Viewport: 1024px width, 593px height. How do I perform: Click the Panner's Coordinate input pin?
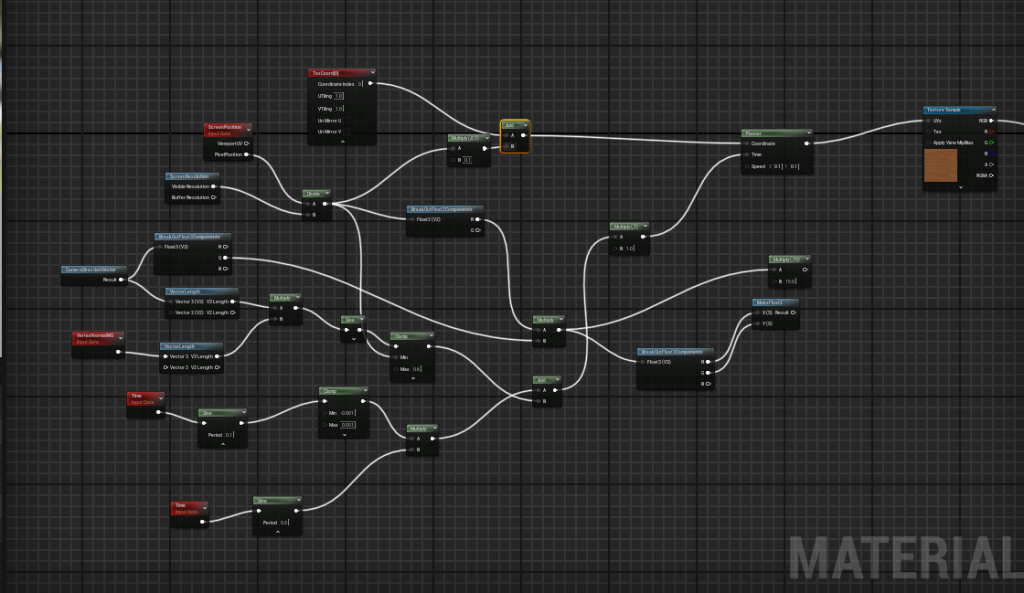pyautogui.click(x=746, y=144)
